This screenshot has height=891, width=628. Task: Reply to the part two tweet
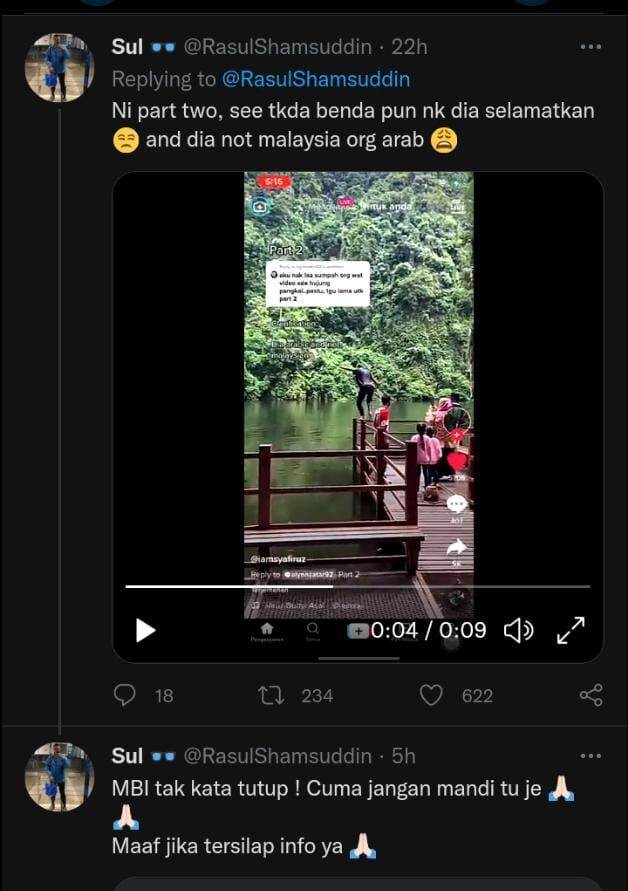point(125,695)
